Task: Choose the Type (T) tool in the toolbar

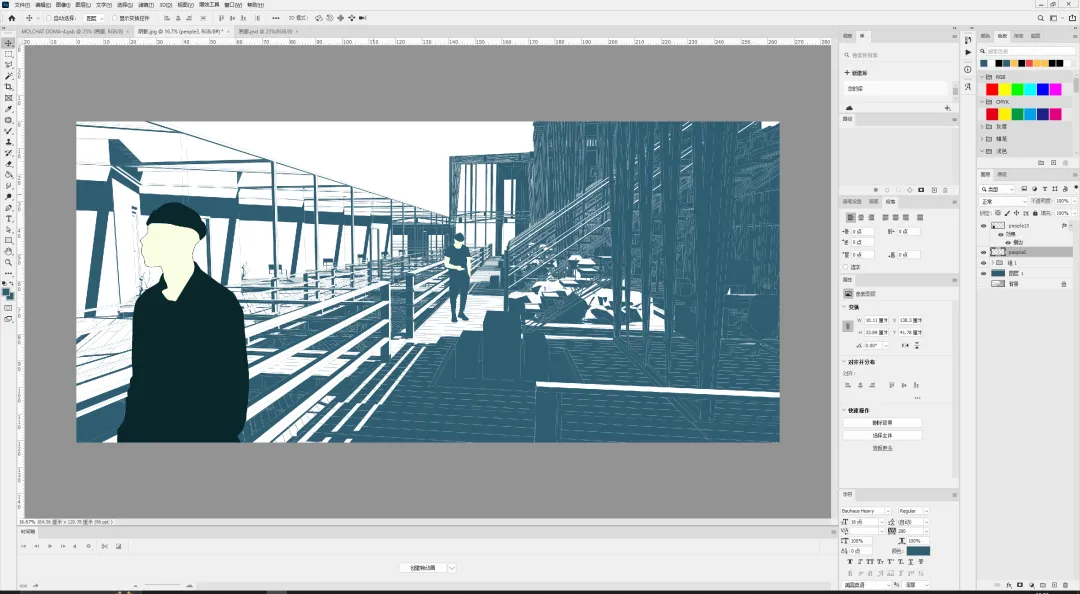Action: (8, 218)
